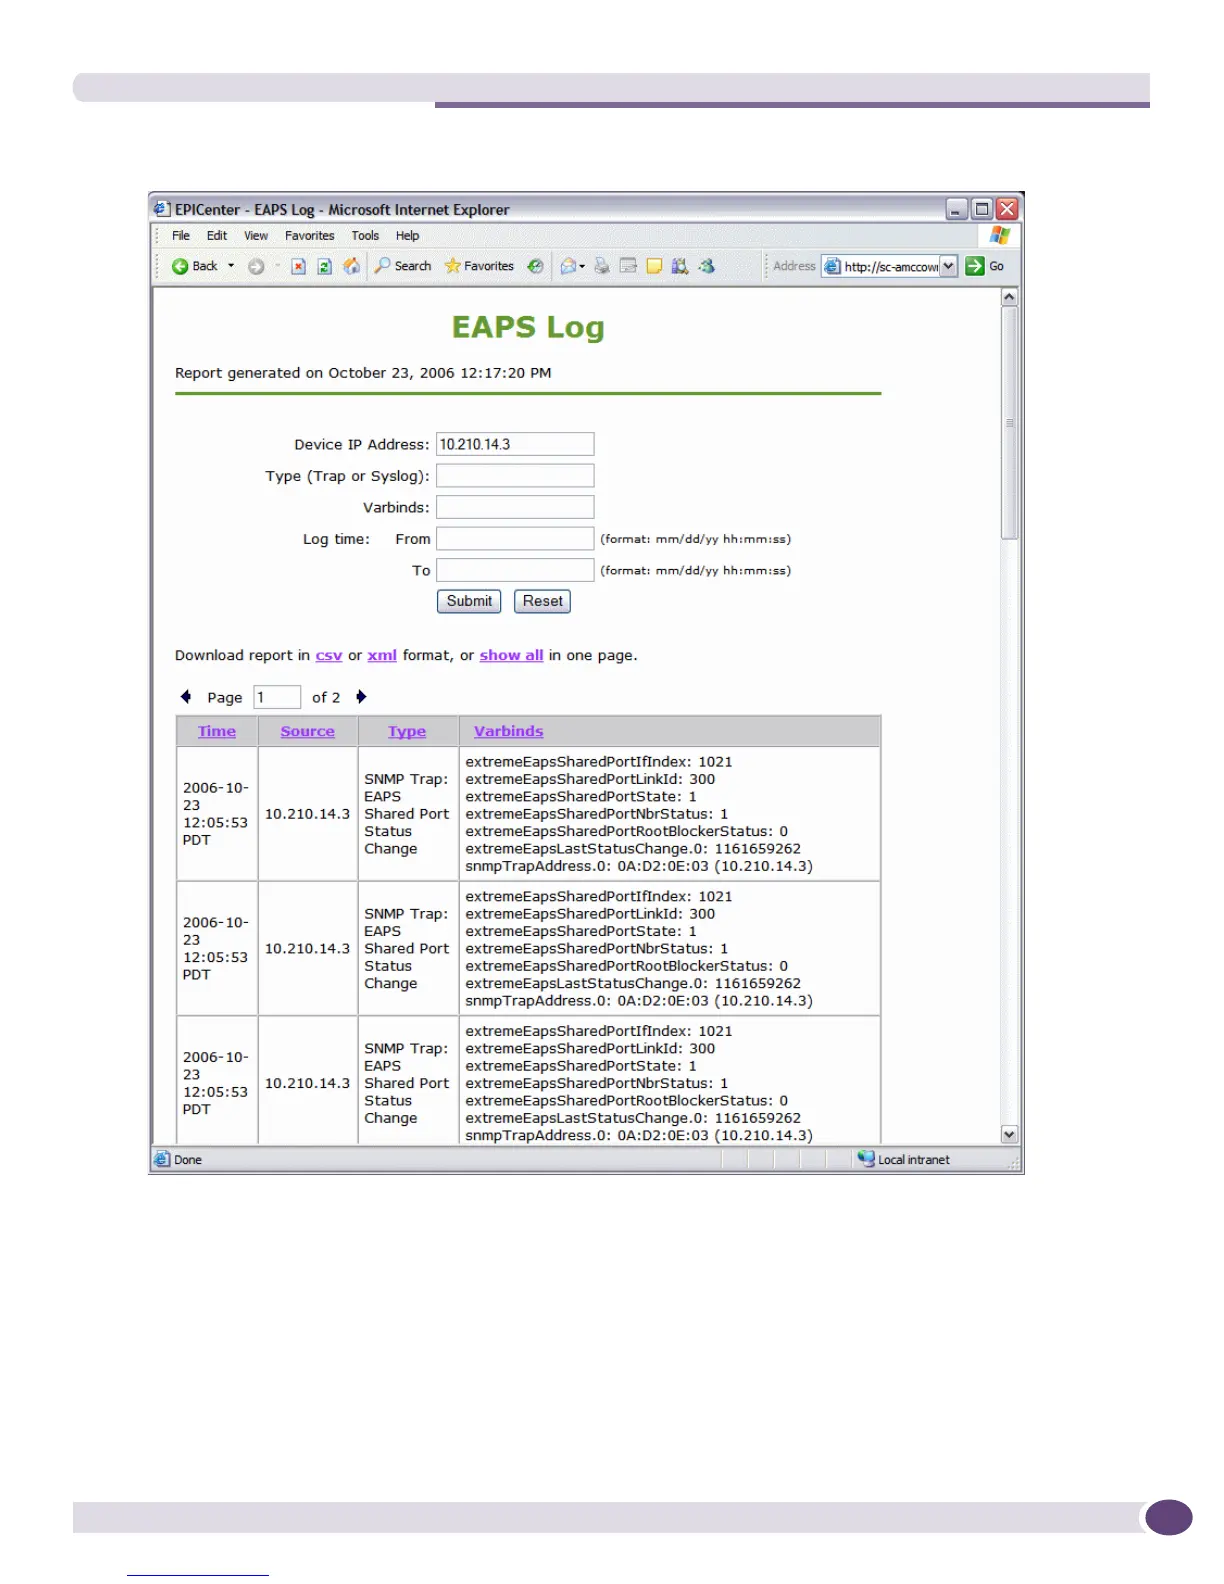Click the Address label in toolbar
This screenshot has height=1584, width=1224.
(x=794, y=266)
